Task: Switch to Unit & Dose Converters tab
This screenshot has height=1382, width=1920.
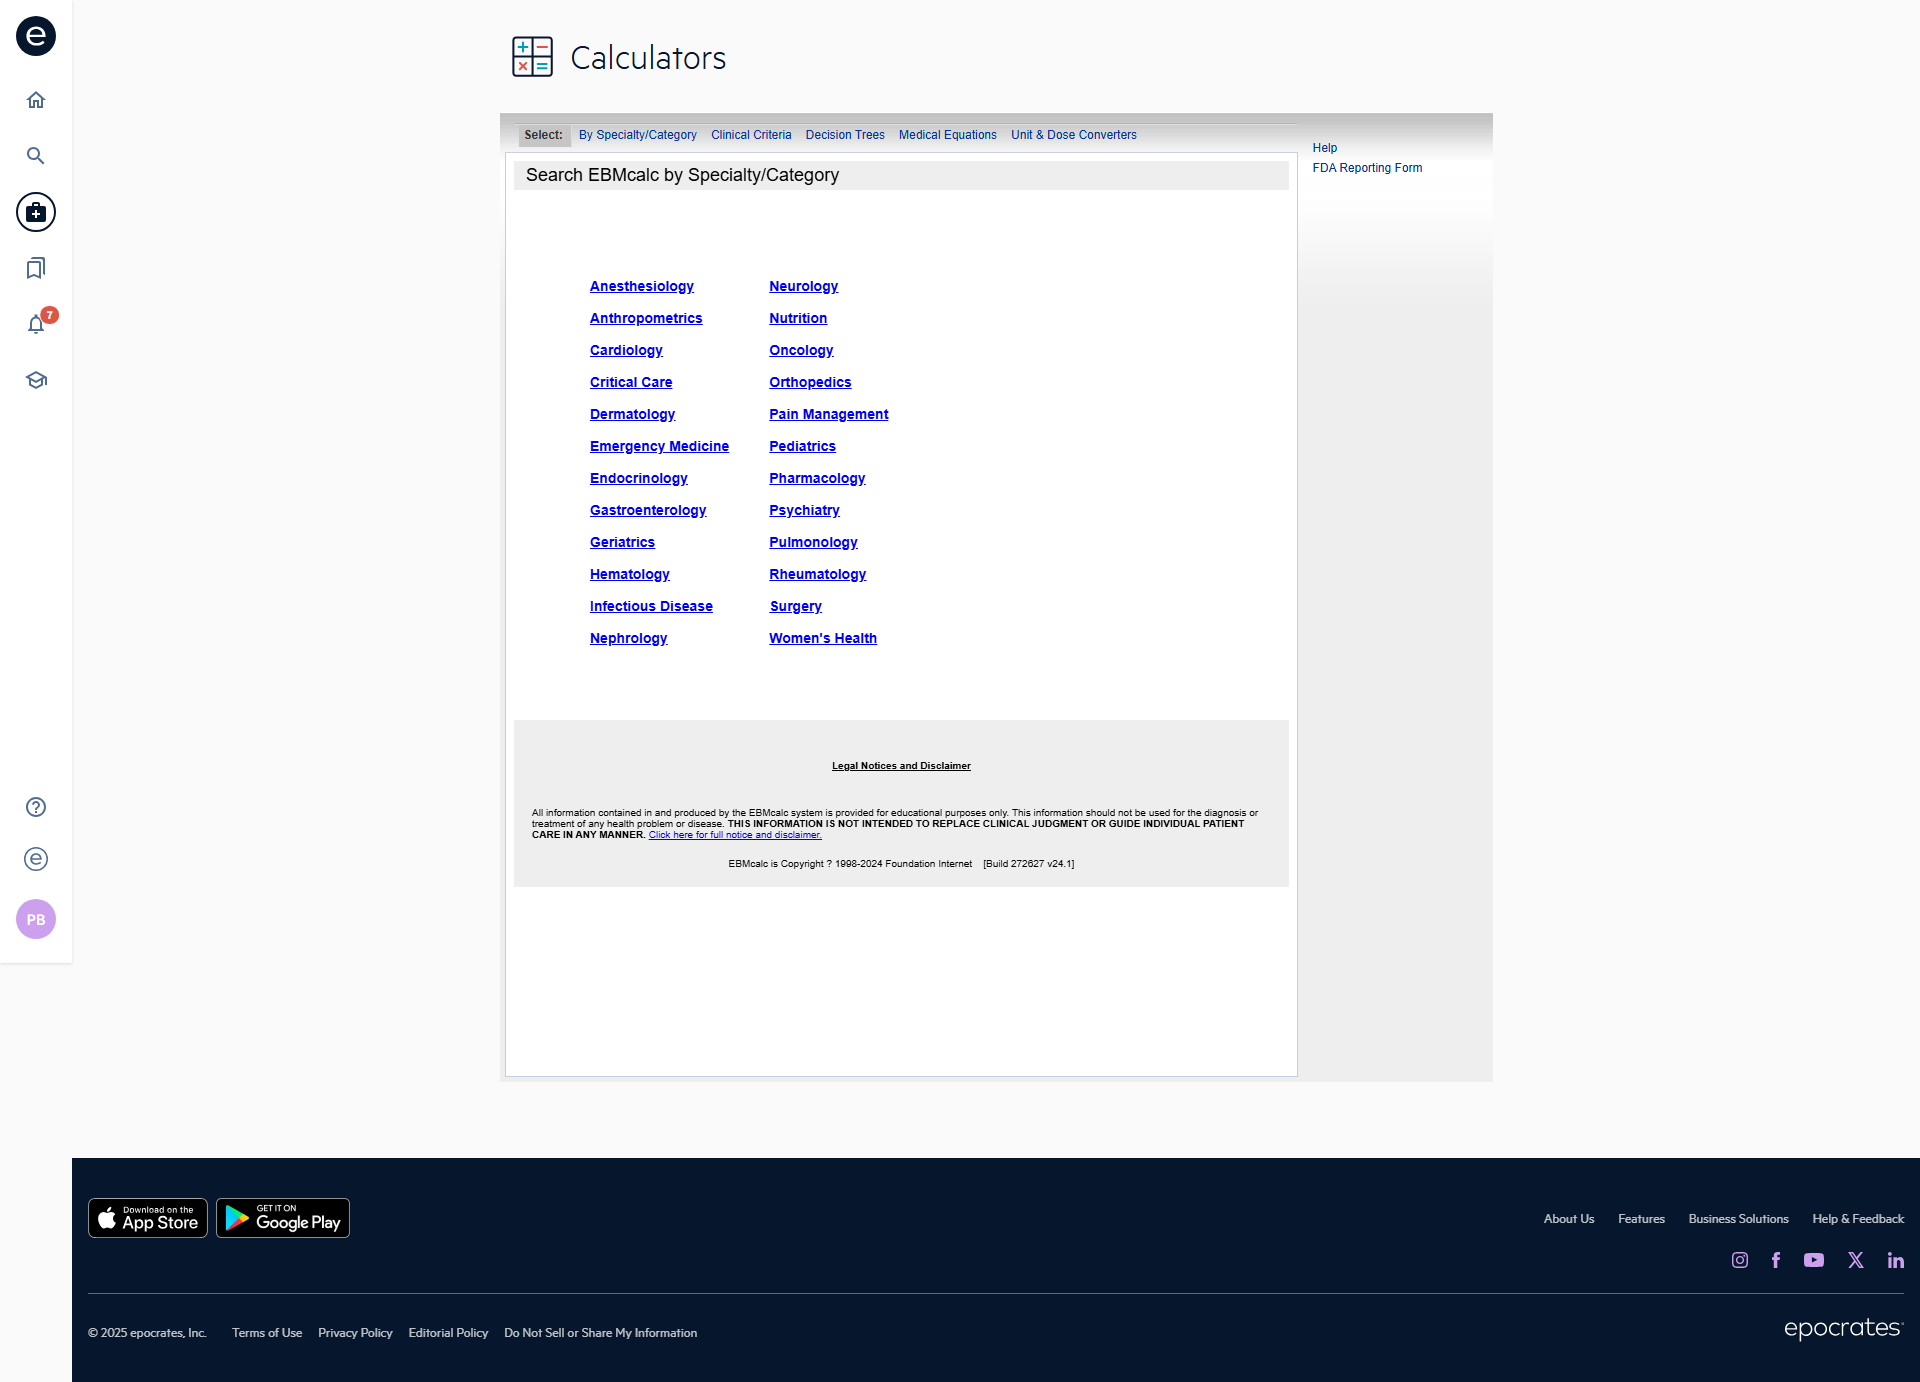Action: [x=1073, y=135]
